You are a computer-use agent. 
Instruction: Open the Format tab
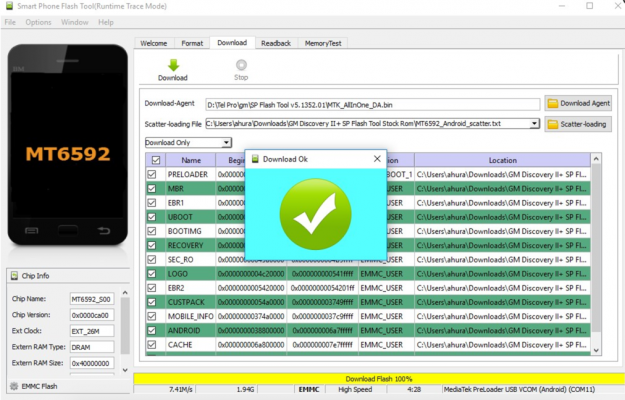191,43
